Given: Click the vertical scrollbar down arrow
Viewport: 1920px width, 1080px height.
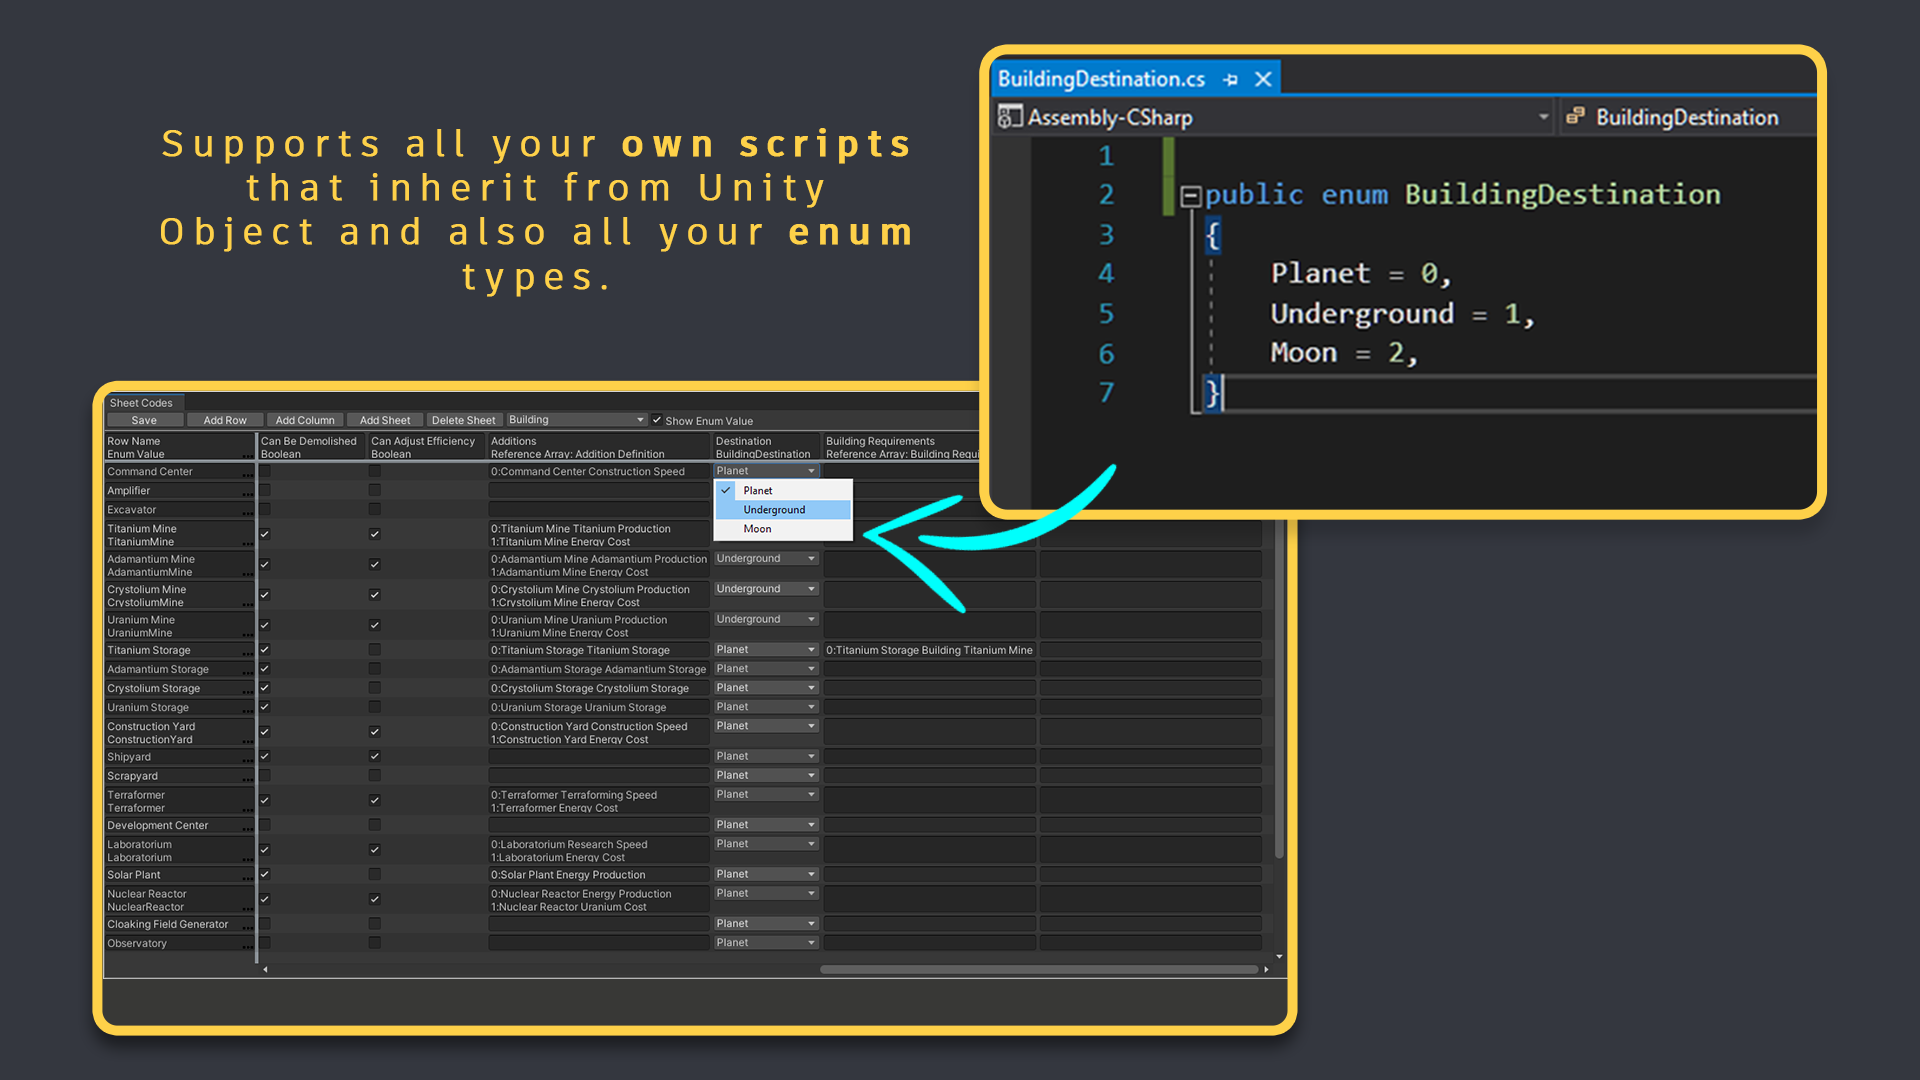Looking at the screenshot, I should click(1279, 957).
